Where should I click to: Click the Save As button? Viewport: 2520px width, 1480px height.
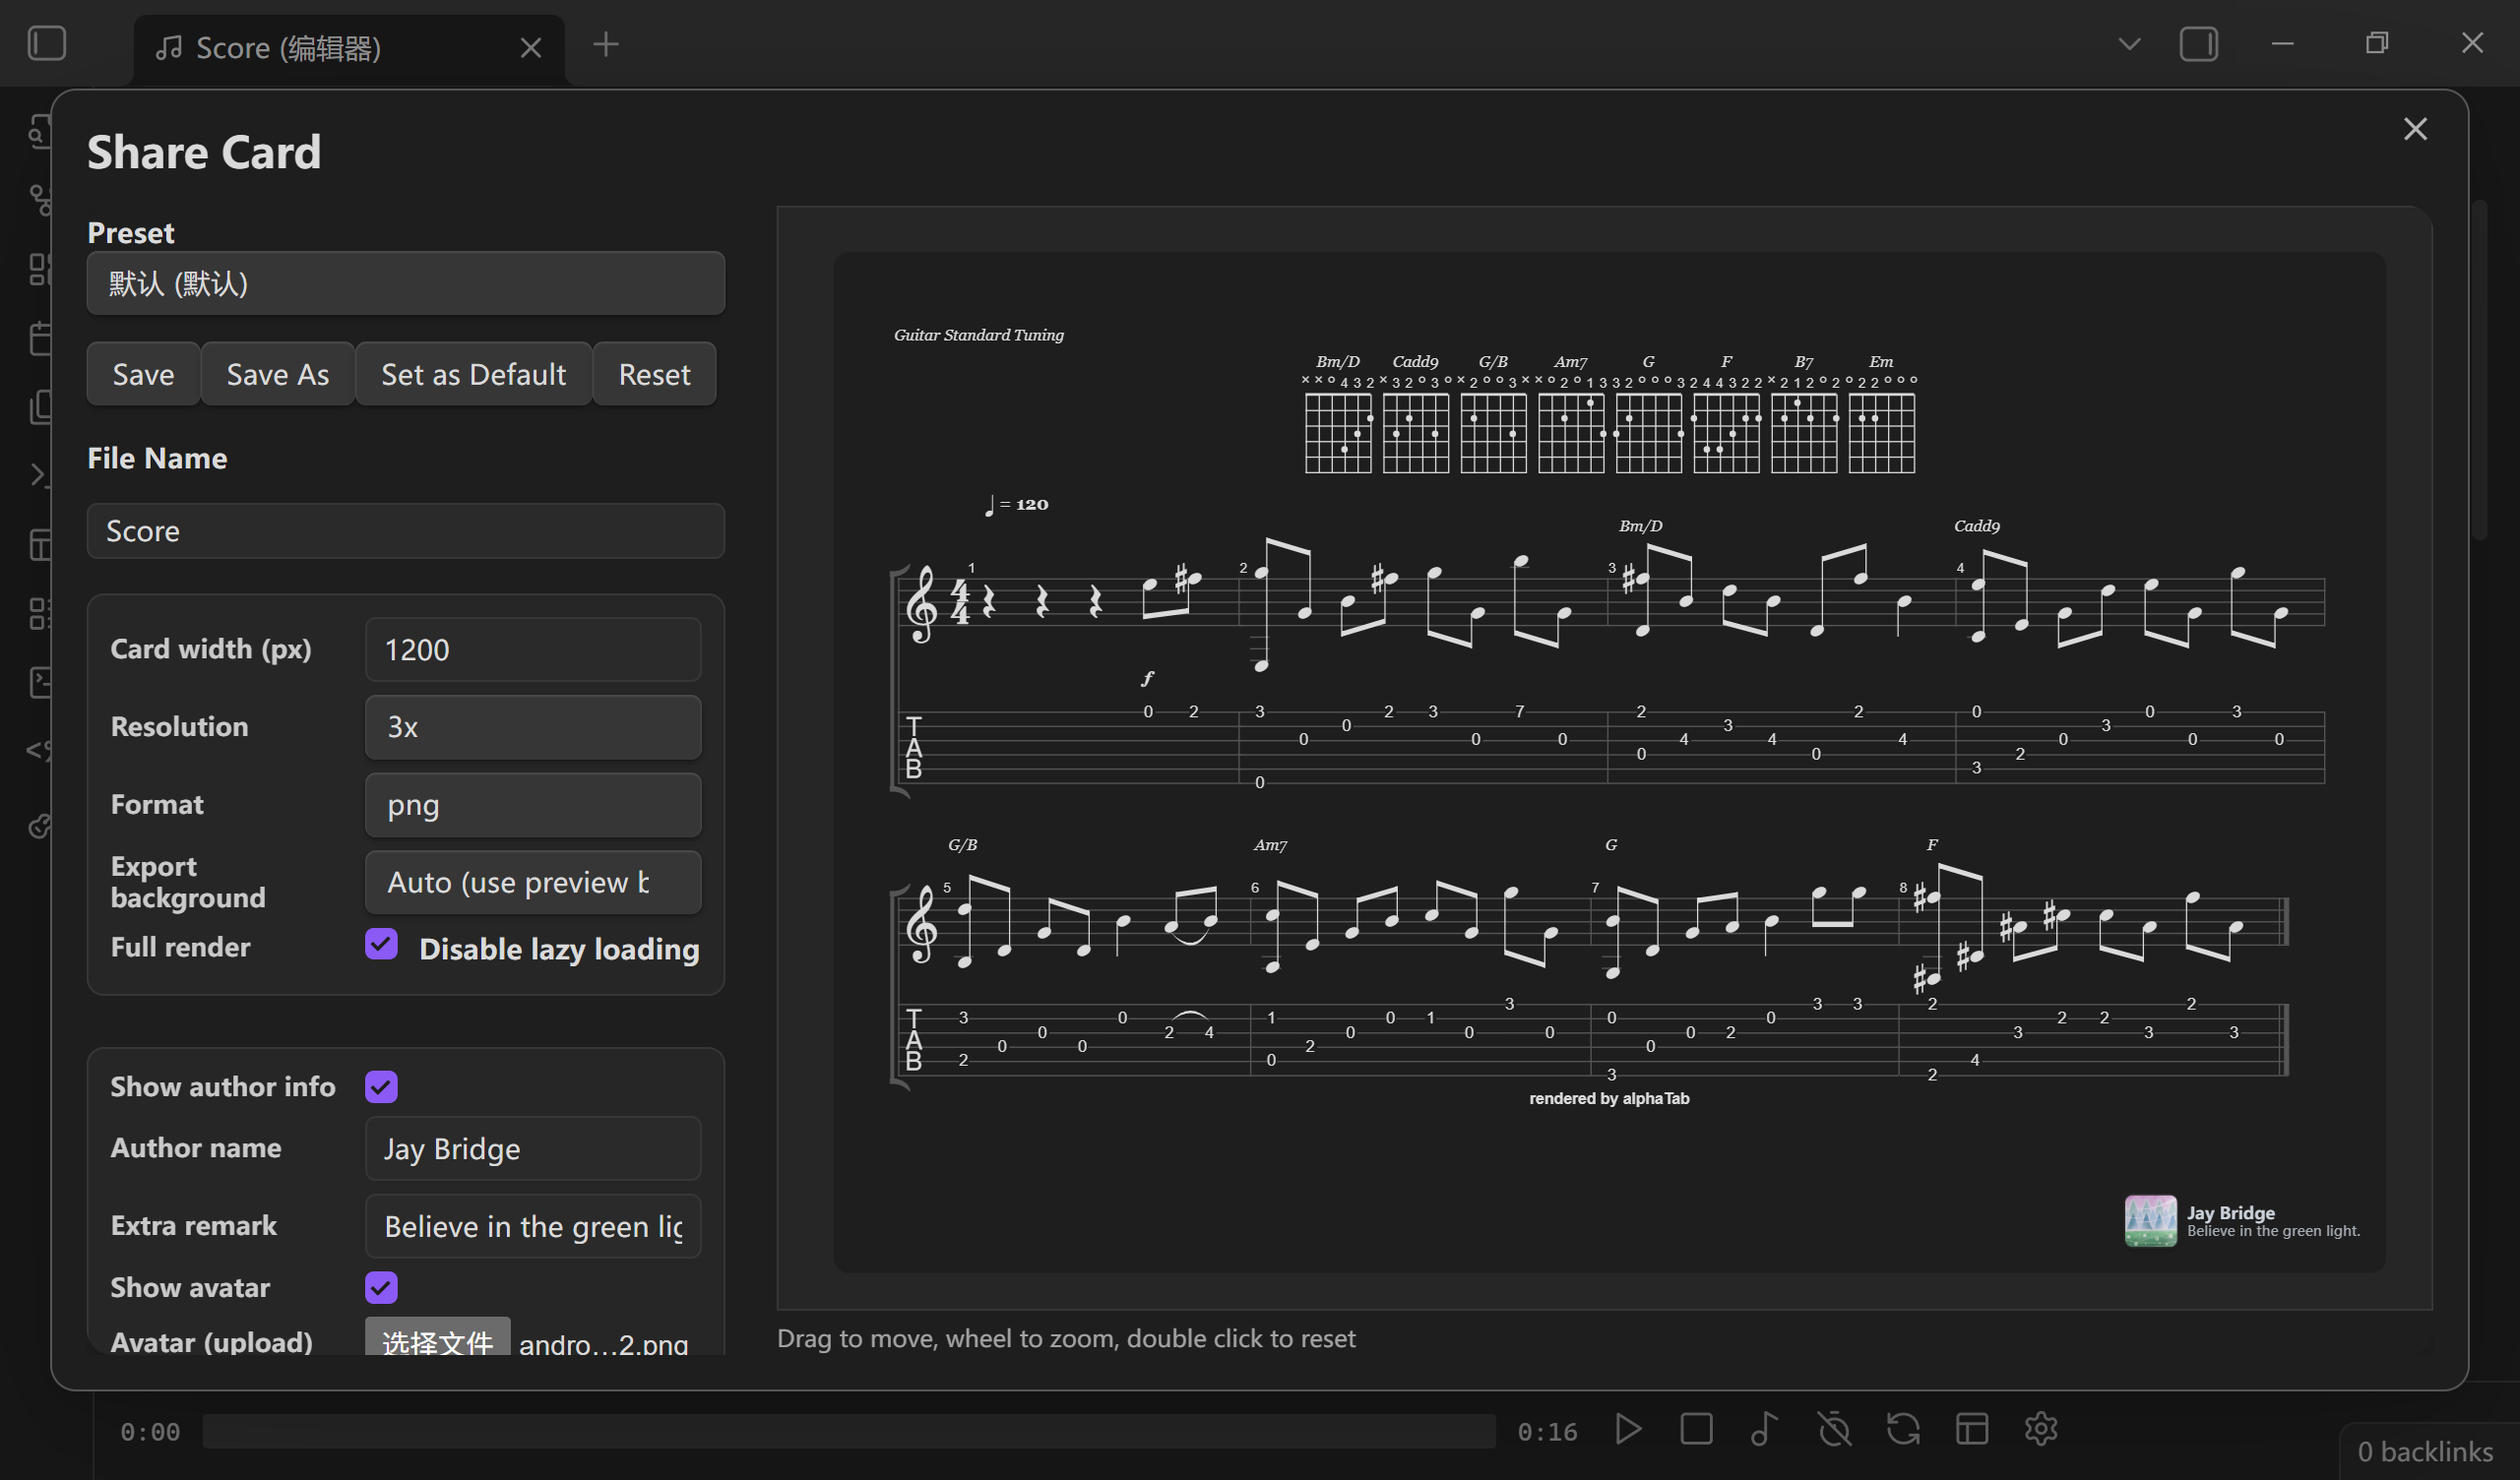pyautogui.click(x=278, y=374)
